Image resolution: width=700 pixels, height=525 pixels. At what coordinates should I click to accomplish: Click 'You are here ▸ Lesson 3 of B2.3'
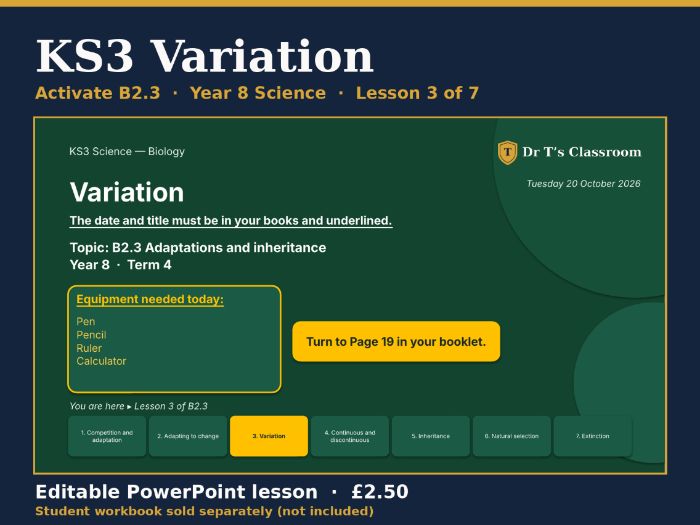[x=138, y=406]
